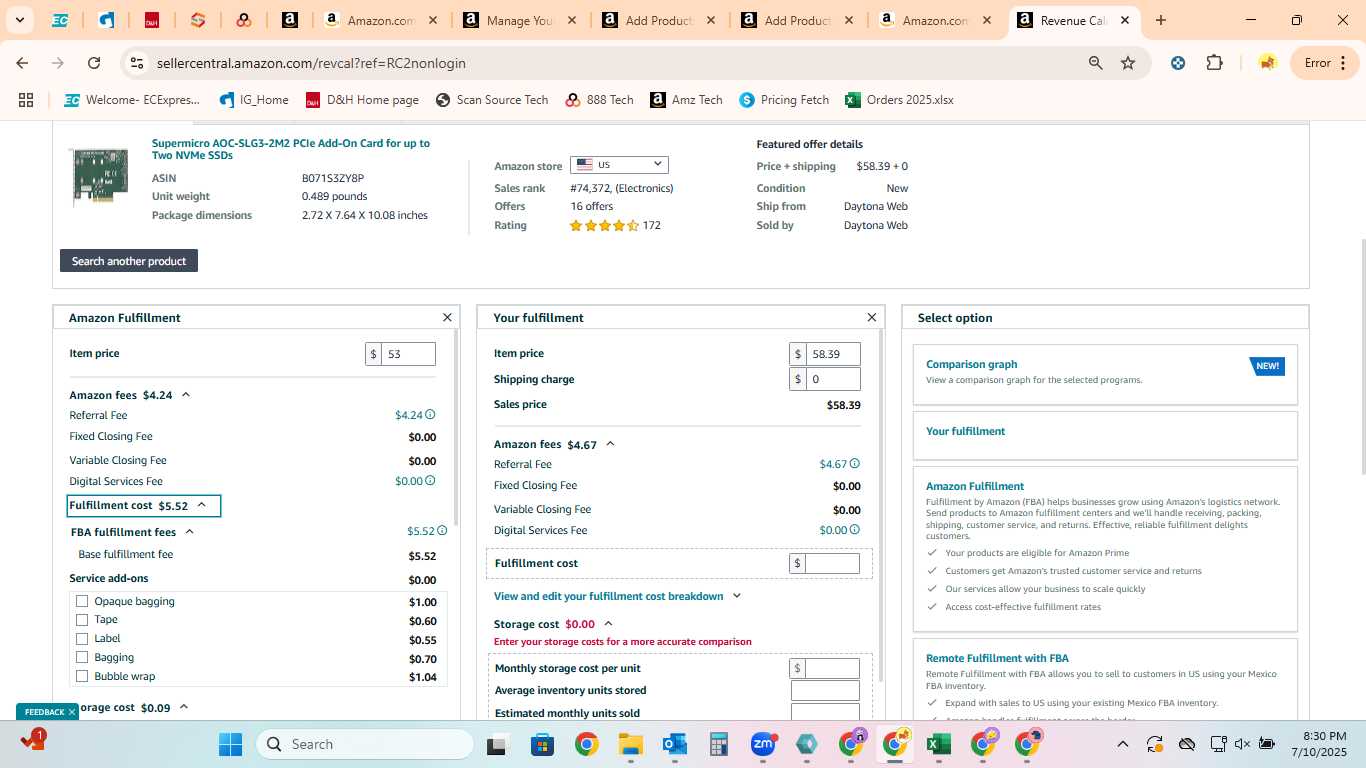Open Remote Fulfillment with FBA option

[x=997, y=658]
